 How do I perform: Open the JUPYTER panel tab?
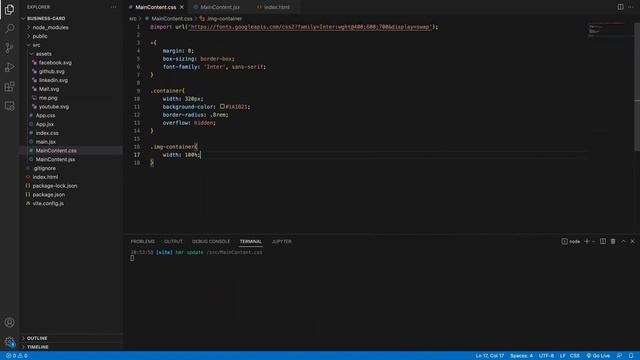point(282,242)
